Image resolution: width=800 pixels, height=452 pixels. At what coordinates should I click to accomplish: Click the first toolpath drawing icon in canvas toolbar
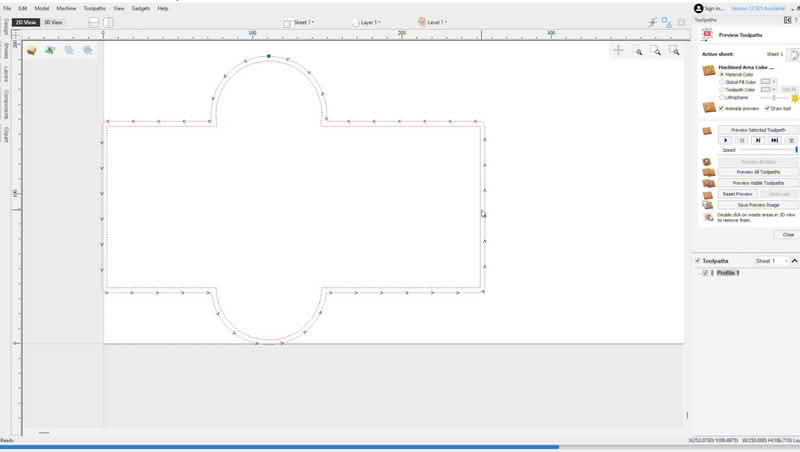[31, 50]
